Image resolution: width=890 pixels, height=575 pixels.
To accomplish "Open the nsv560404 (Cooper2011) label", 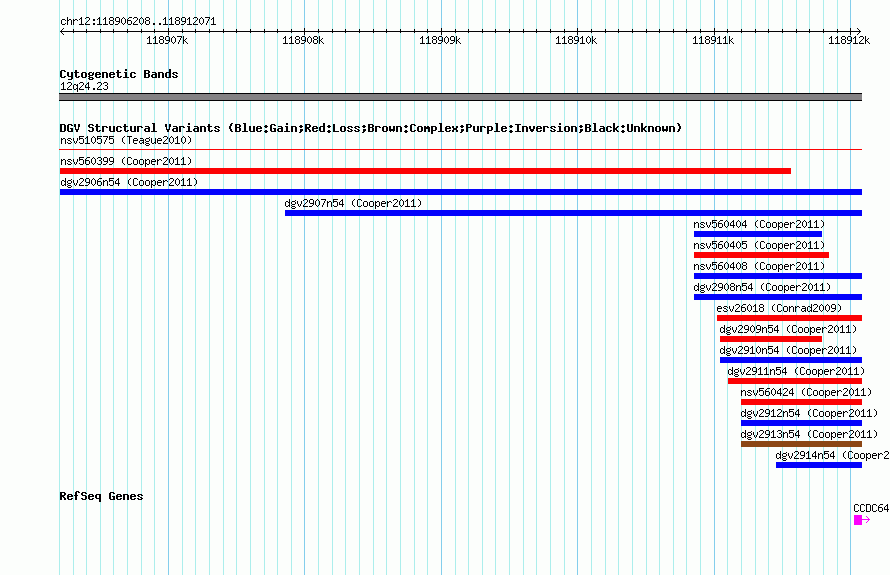I will click(x=759, y=224).
